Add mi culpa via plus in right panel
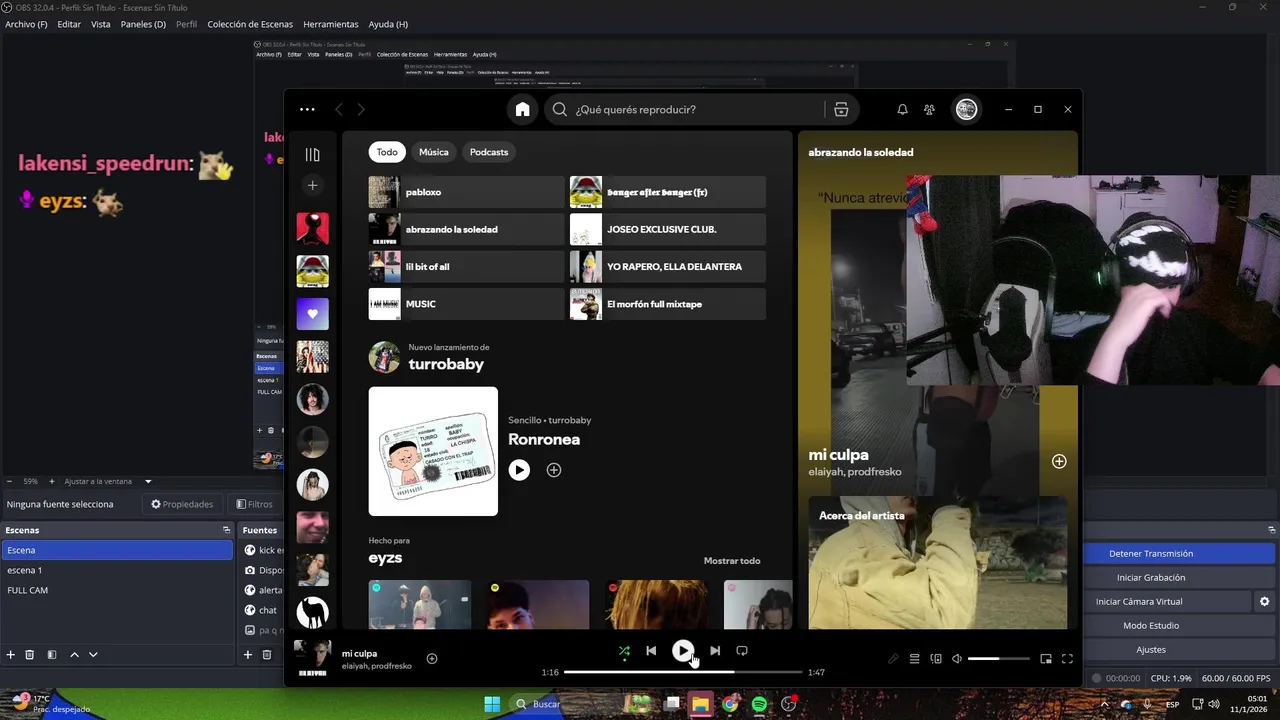This screenshot has height=720, width=1280. click(1059, 461)
